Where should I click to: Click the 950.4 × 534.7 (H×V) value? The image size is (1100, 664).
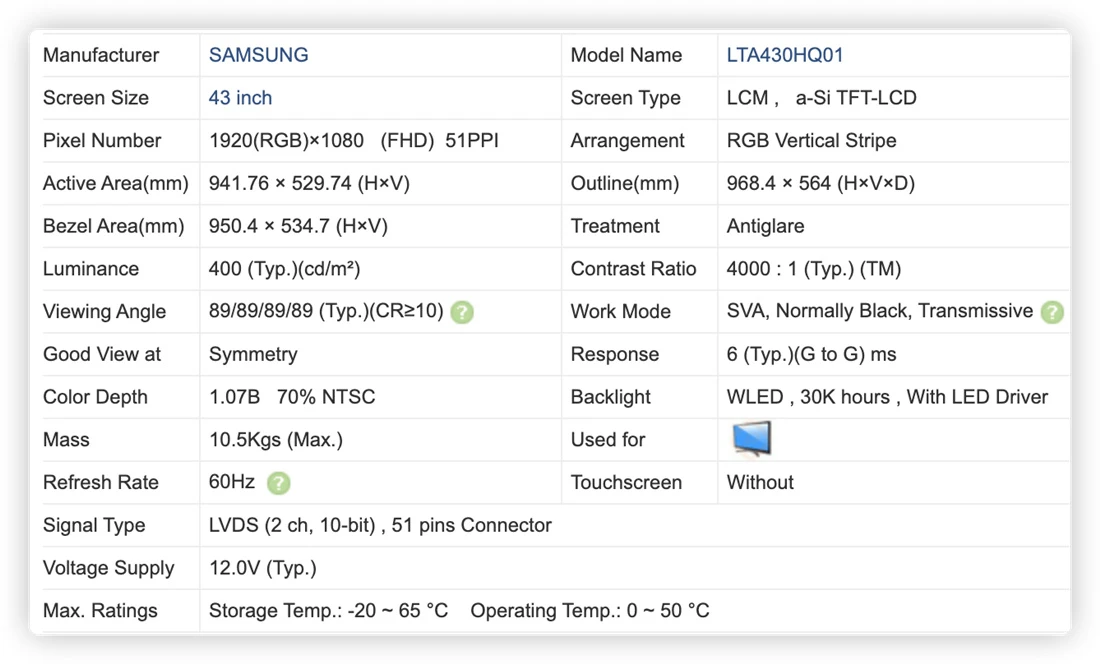coord(298,226)
